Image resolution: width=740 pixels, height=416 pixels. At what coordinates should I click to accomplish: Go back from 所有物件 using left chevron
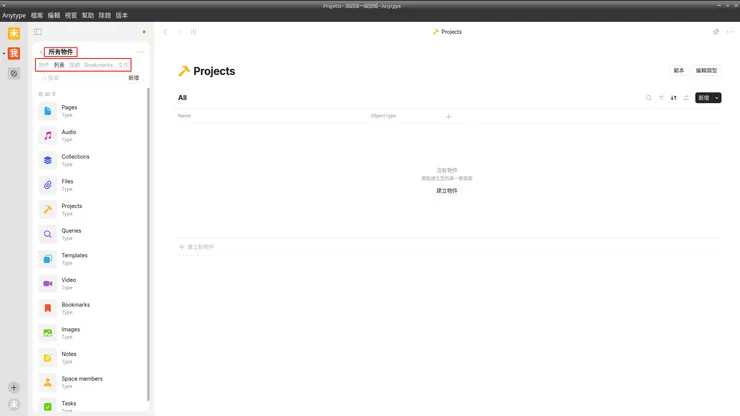41,51
